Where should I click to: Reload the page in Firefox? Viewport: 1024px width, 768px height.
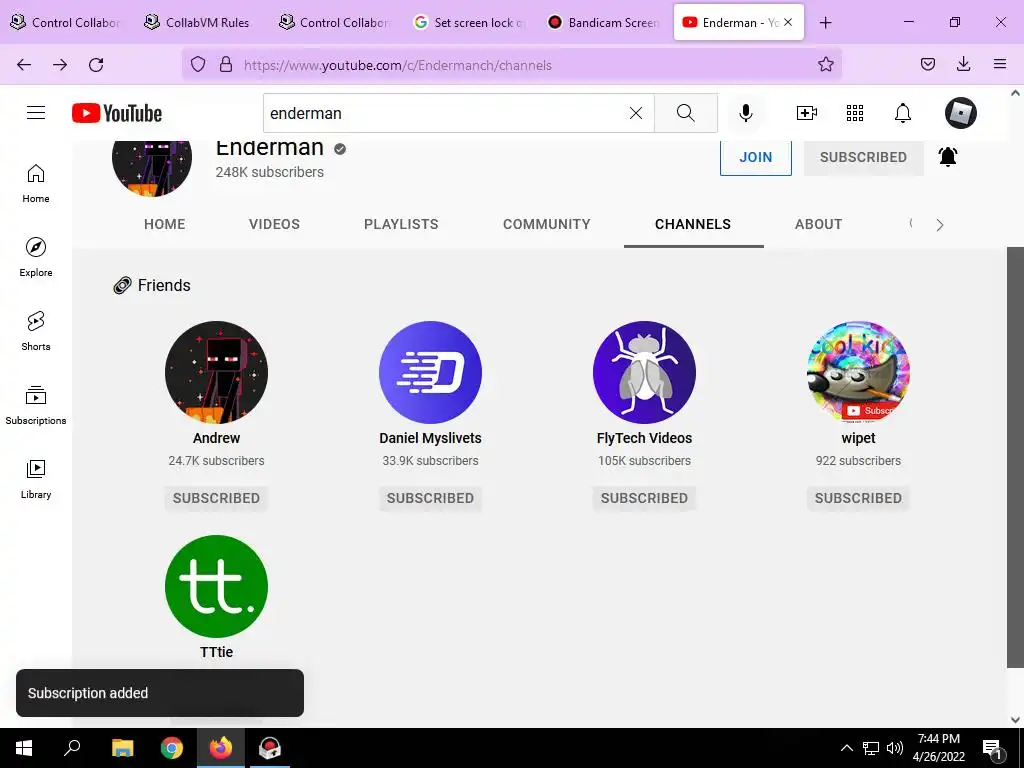[96, 65]
